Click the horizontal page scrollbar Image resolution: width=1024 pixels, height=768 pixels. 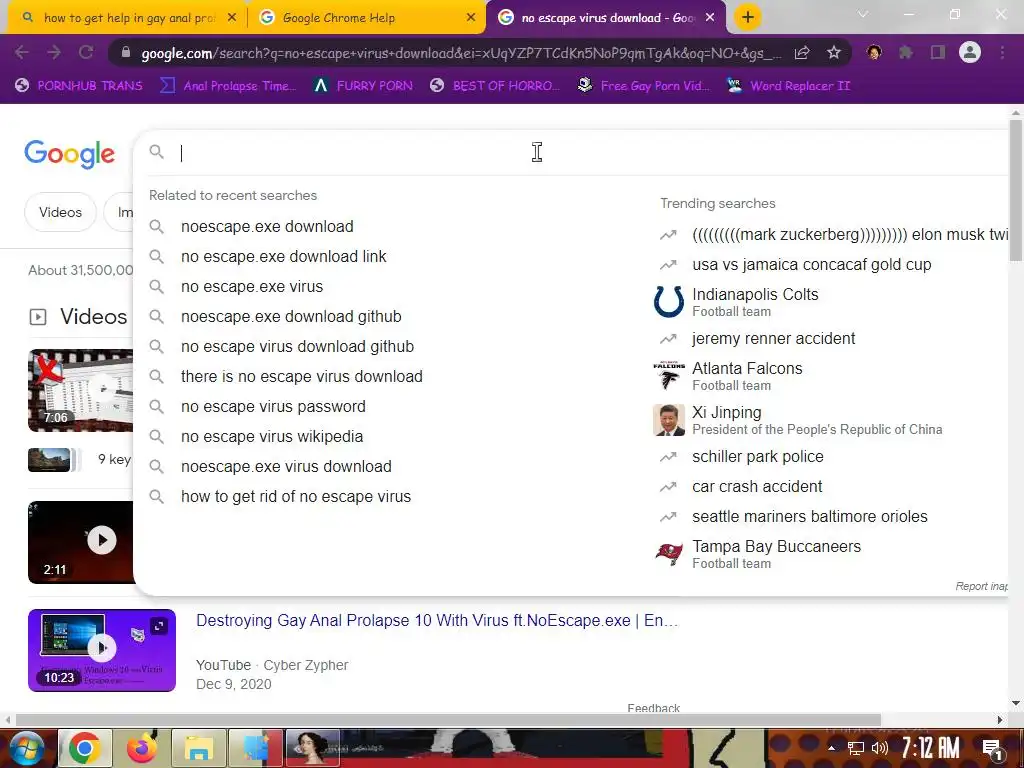[447, 720]
